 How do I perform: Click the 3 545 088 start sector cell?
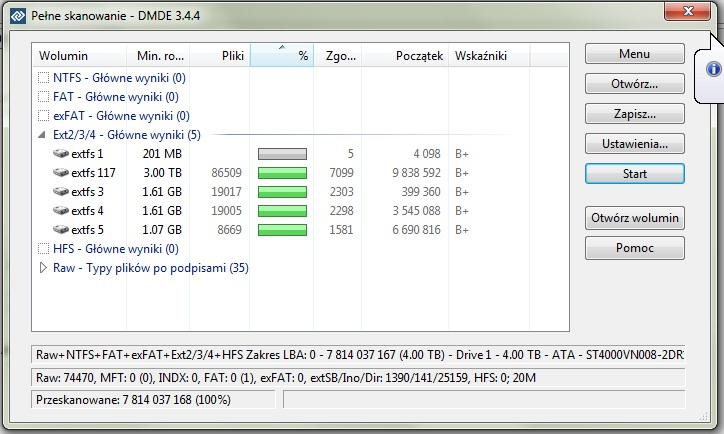pos(416,211)
